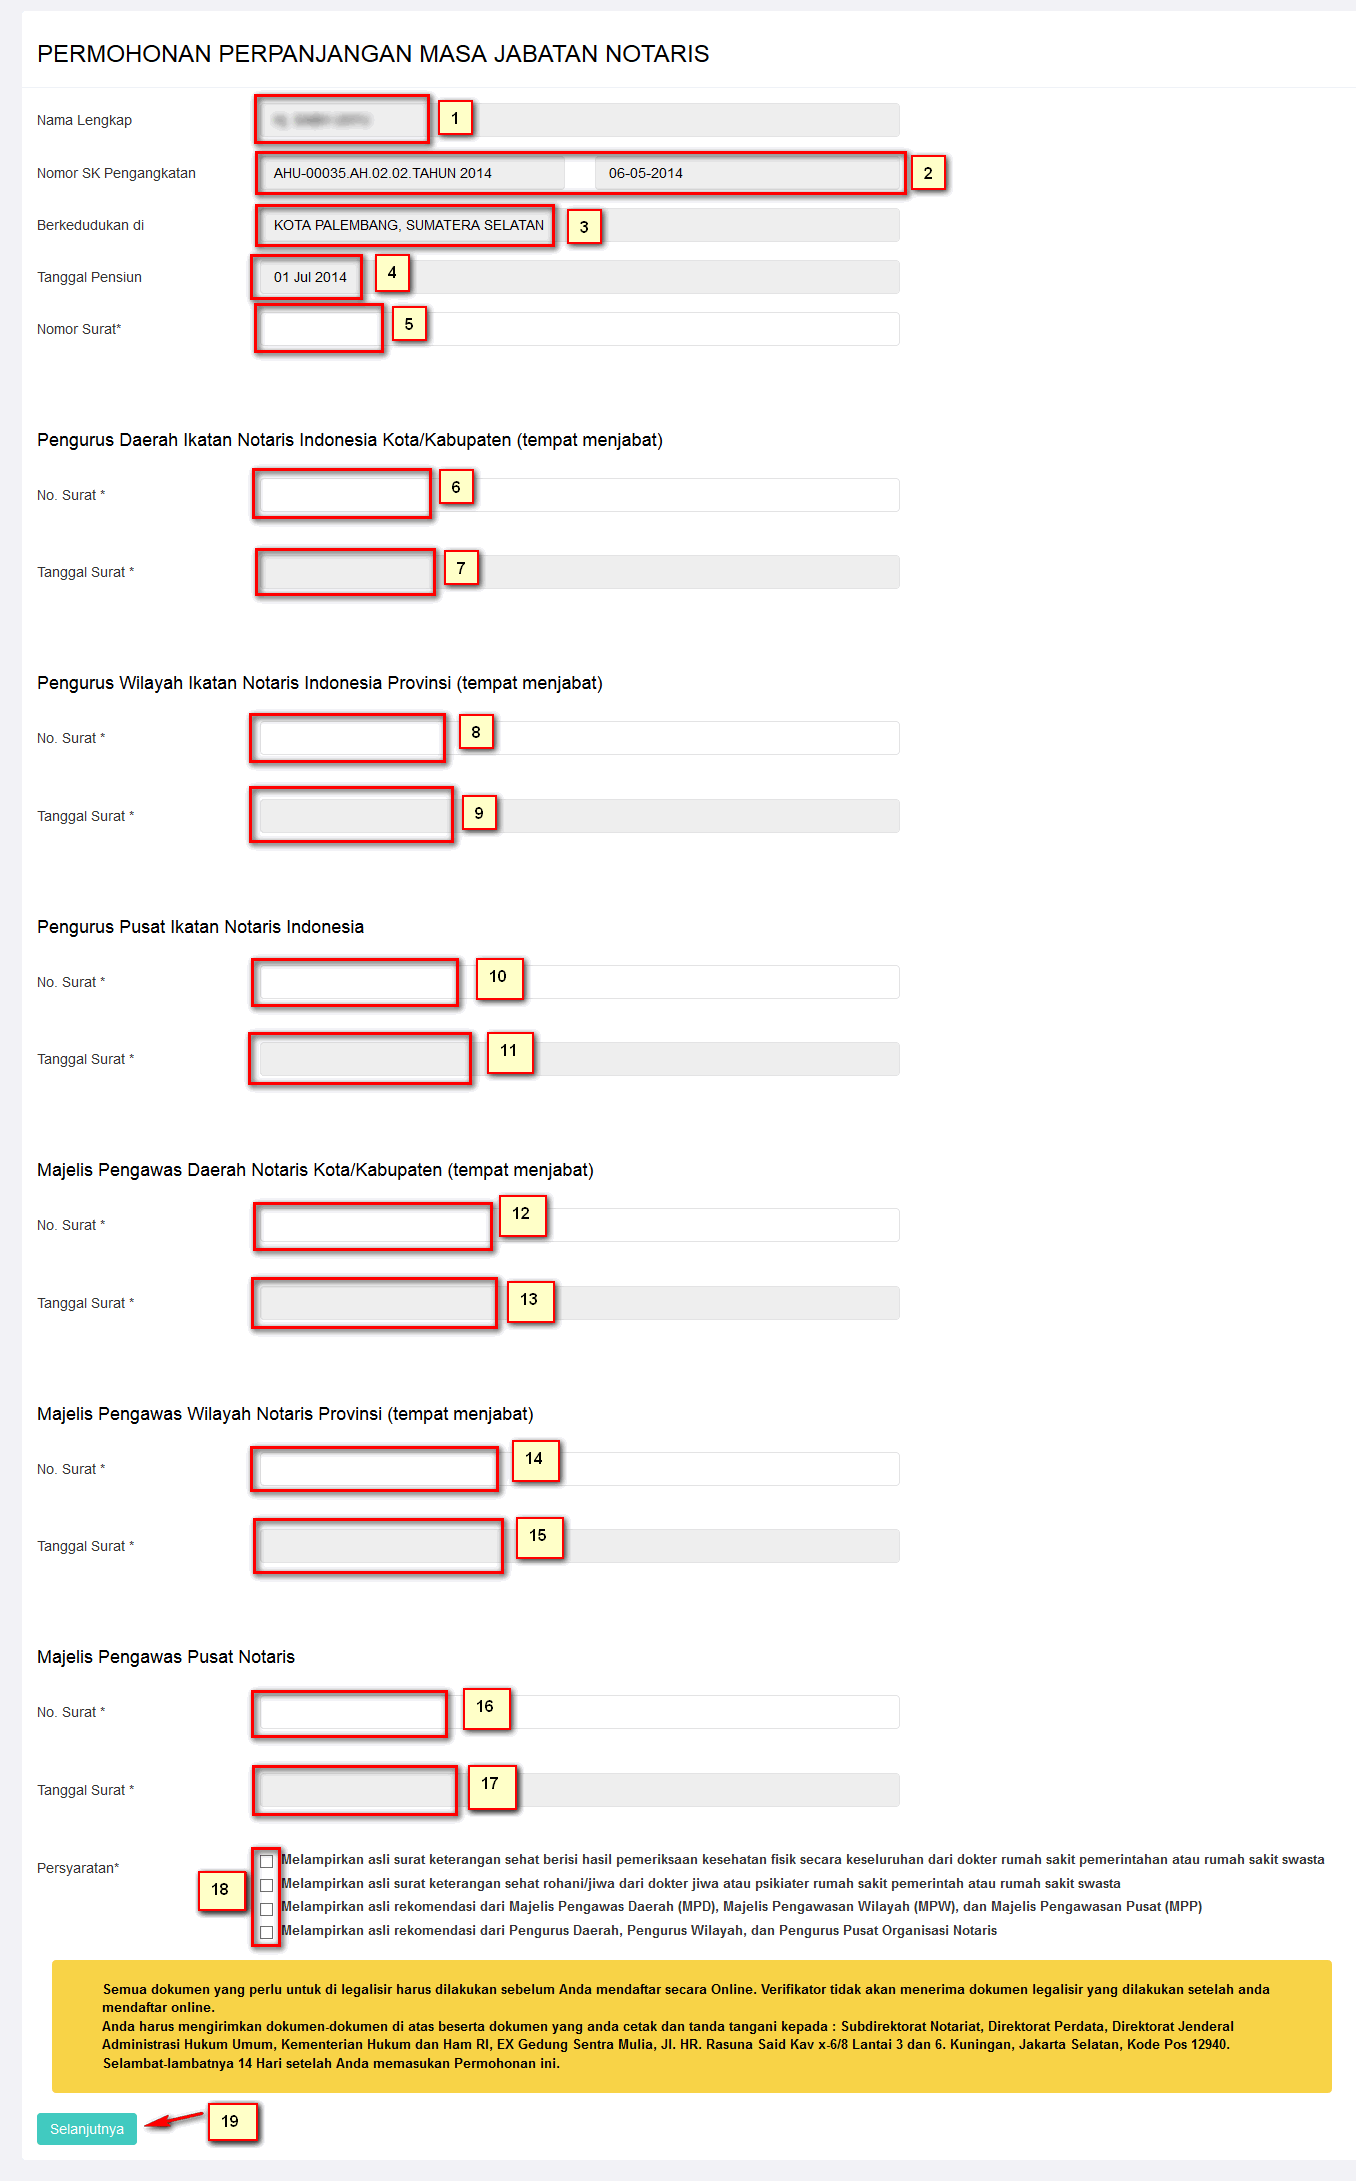
Task: Click the Nomor Surat input field
Action: coord(577,329)
